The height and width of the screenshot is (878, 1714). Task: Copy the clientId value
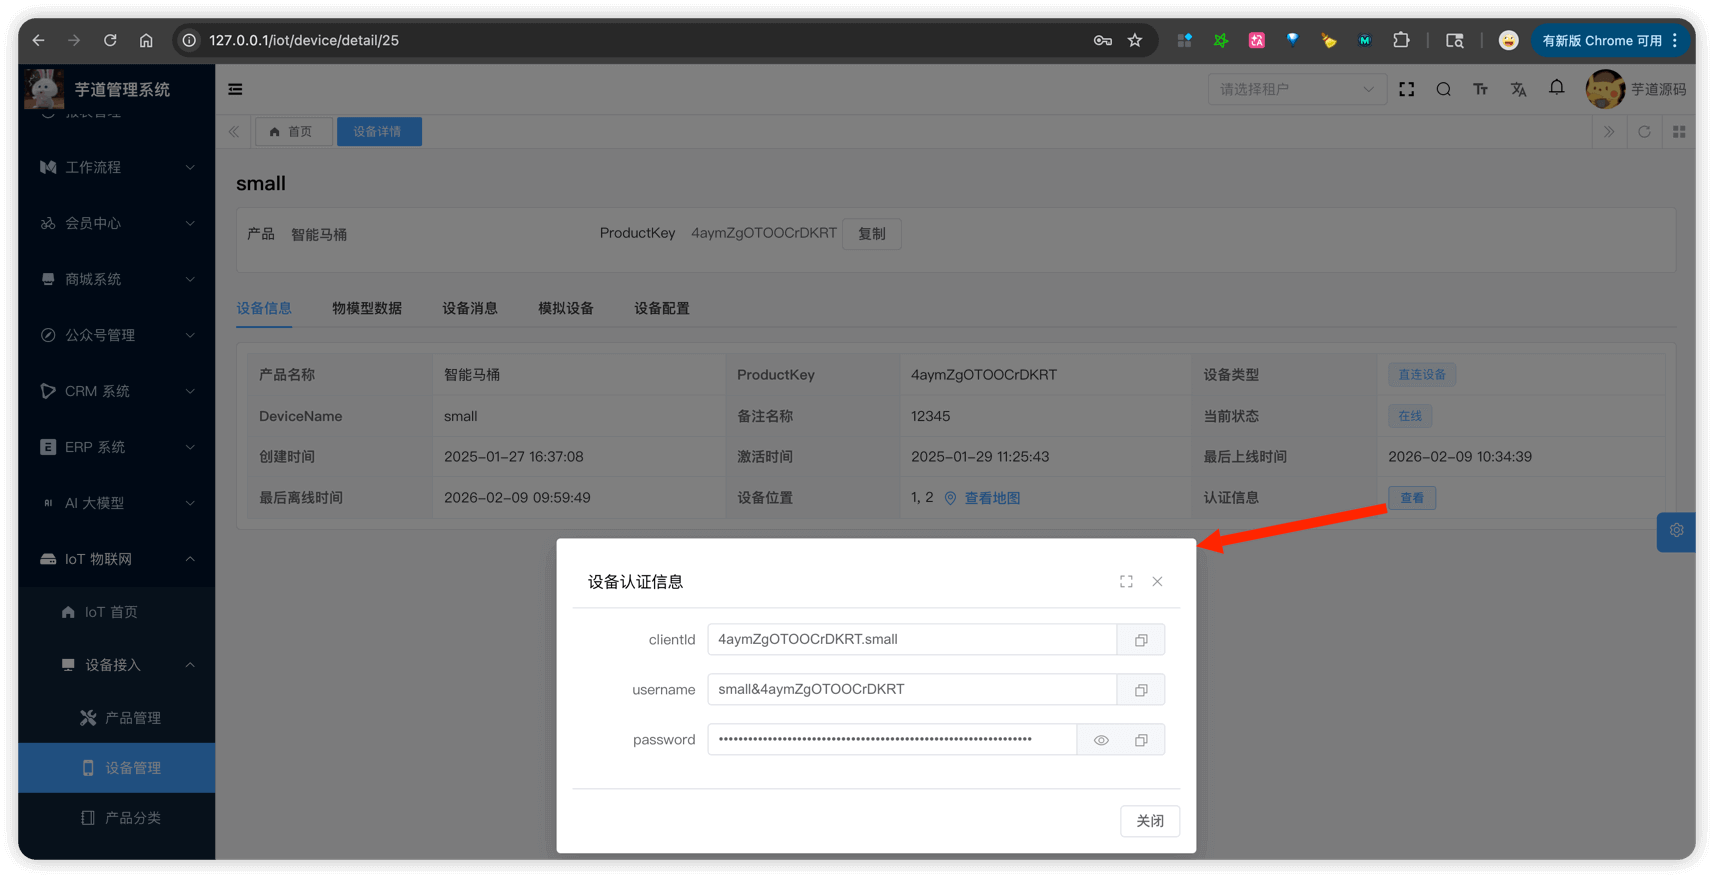tap(1141, 640)
